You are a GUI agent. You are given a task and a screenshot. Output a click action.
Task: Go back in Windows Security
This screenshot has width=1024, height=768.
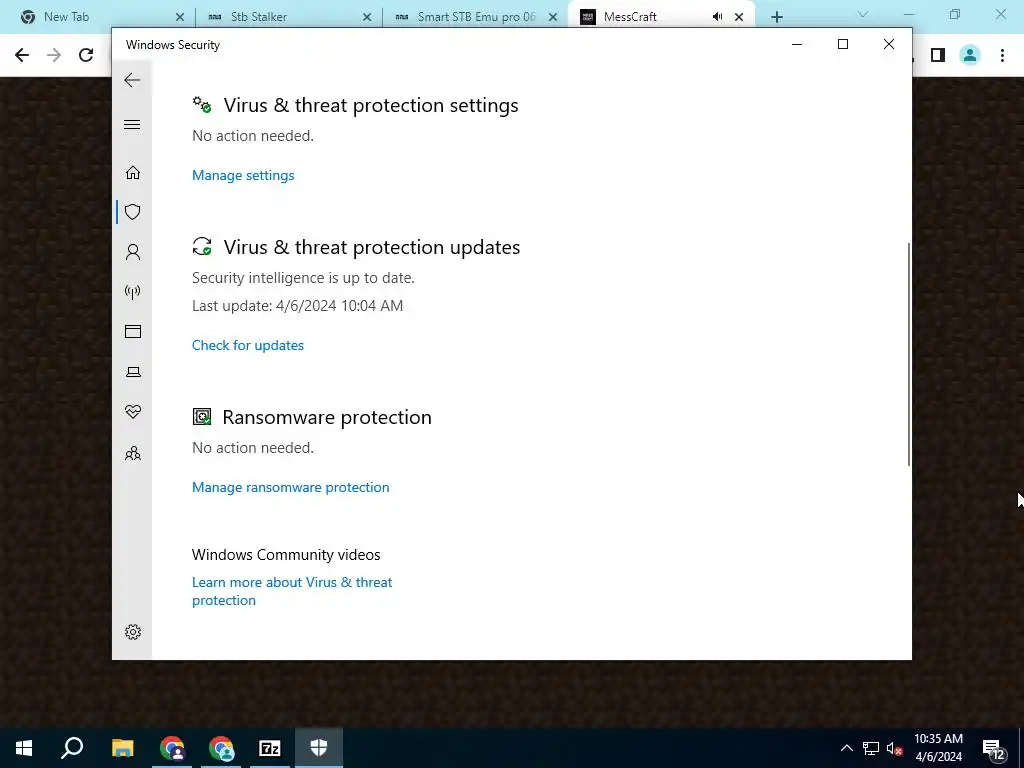point(132,80)
